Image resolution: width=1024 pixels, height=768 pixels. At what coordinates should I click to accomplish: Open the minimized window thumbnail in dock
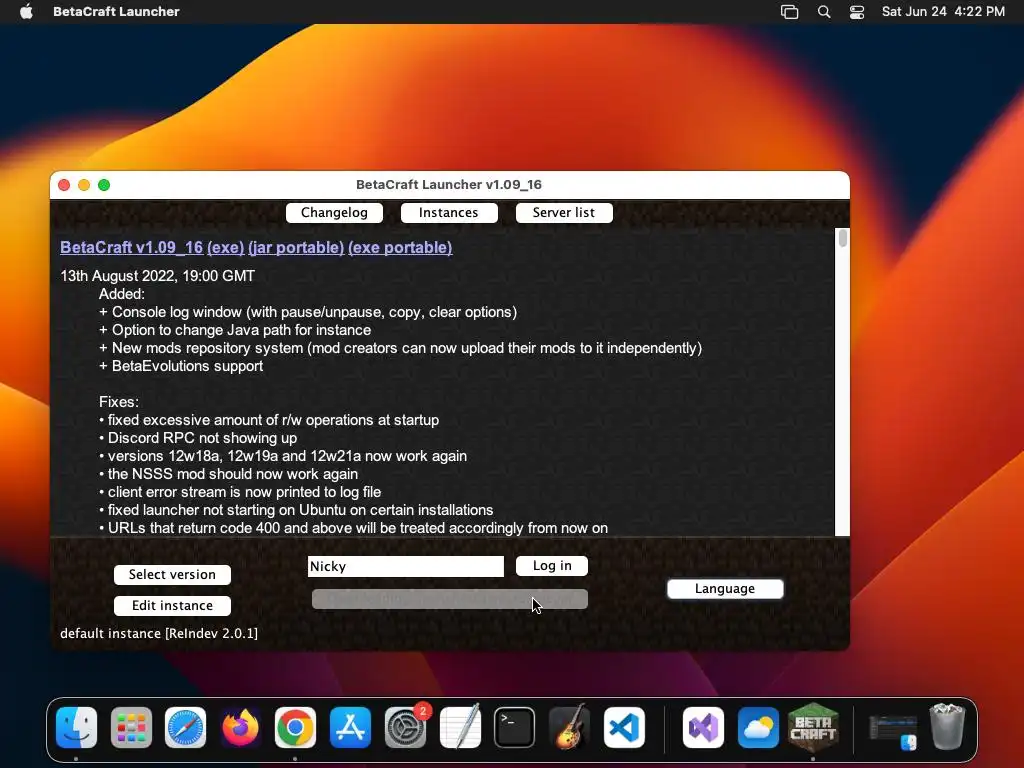(x=893, y=731)
